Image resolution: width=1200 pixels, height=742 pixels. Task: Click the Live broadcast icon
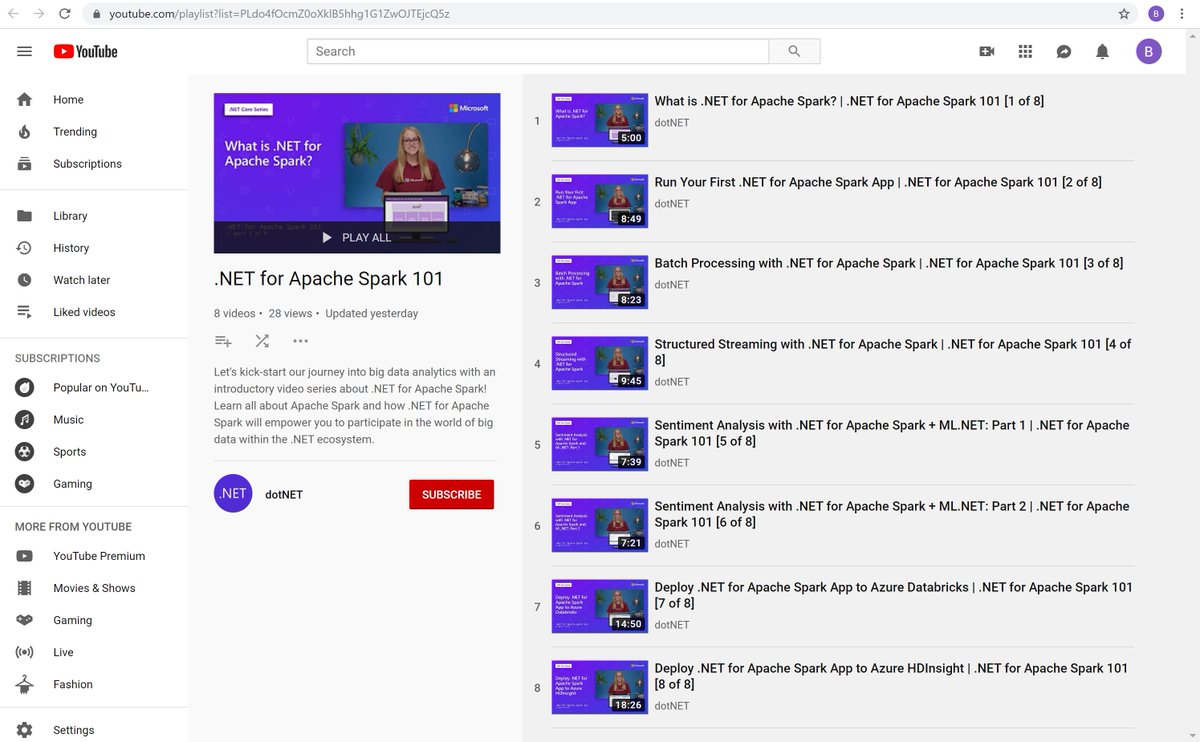point(25,652)
